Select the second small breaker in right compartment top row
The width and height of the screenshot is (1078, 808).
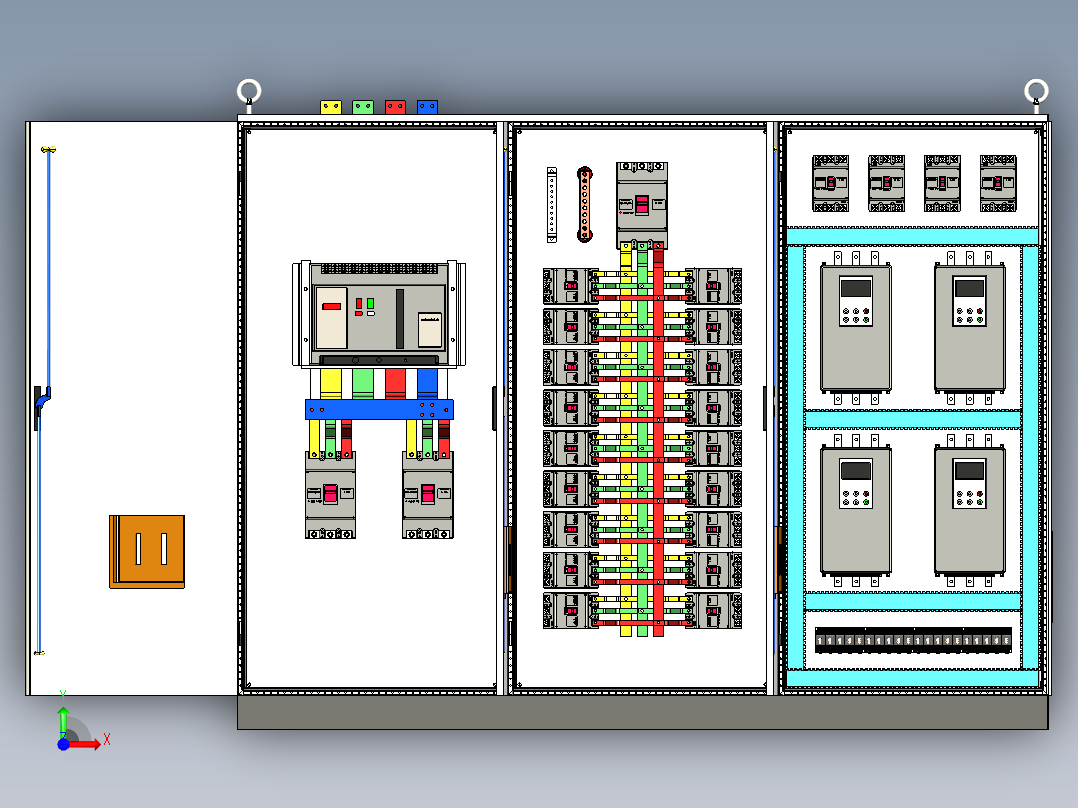887,183
